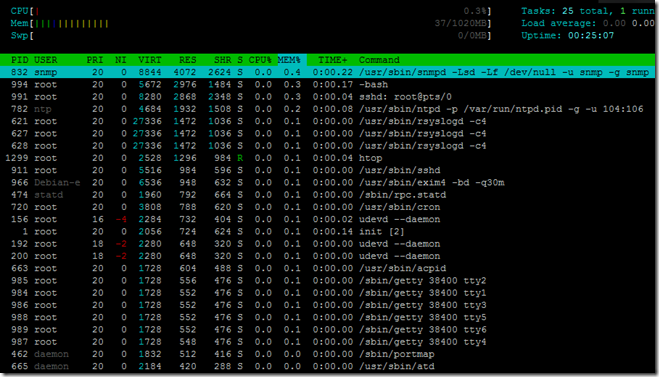Select rsyslogd row with PID 621
This screenshot has width=659, height=377.
[327, 121]
